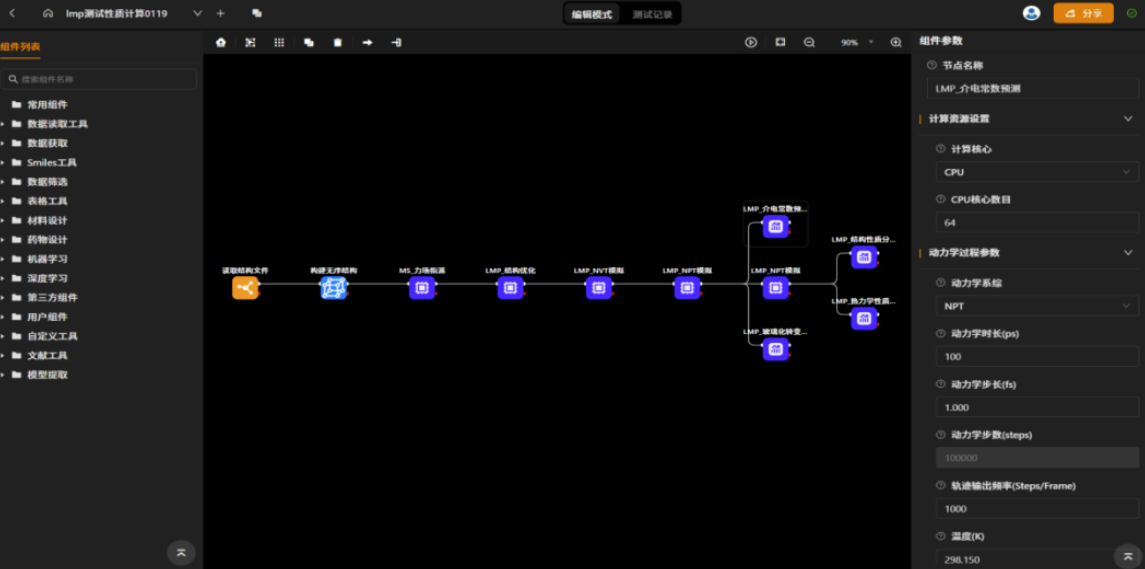Click the zoom out magnifier icon
This screenshot has height=569, width=1145.
coord(809,42)
